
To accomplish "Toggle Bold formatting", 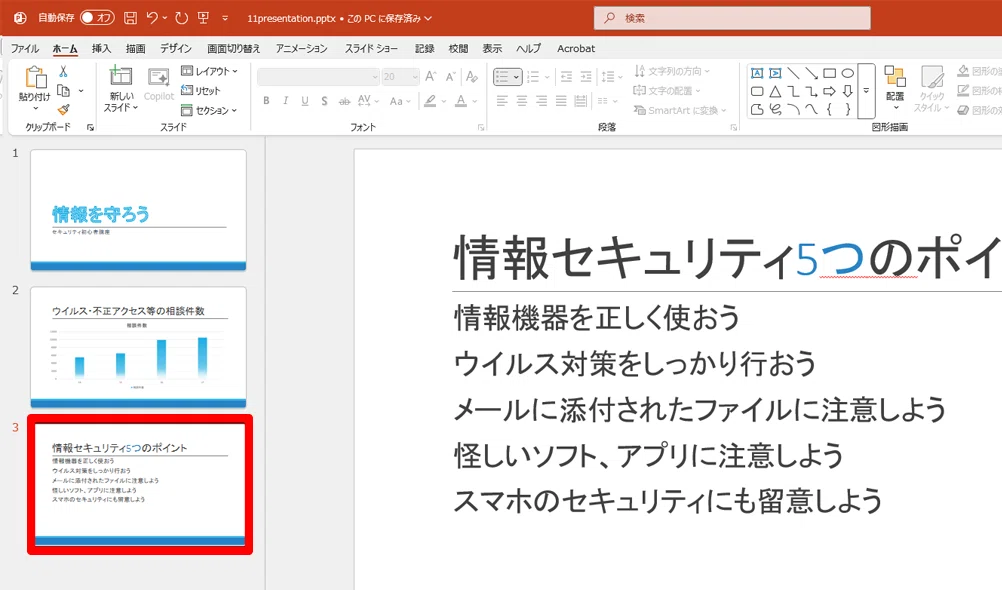I will [266, 101].
